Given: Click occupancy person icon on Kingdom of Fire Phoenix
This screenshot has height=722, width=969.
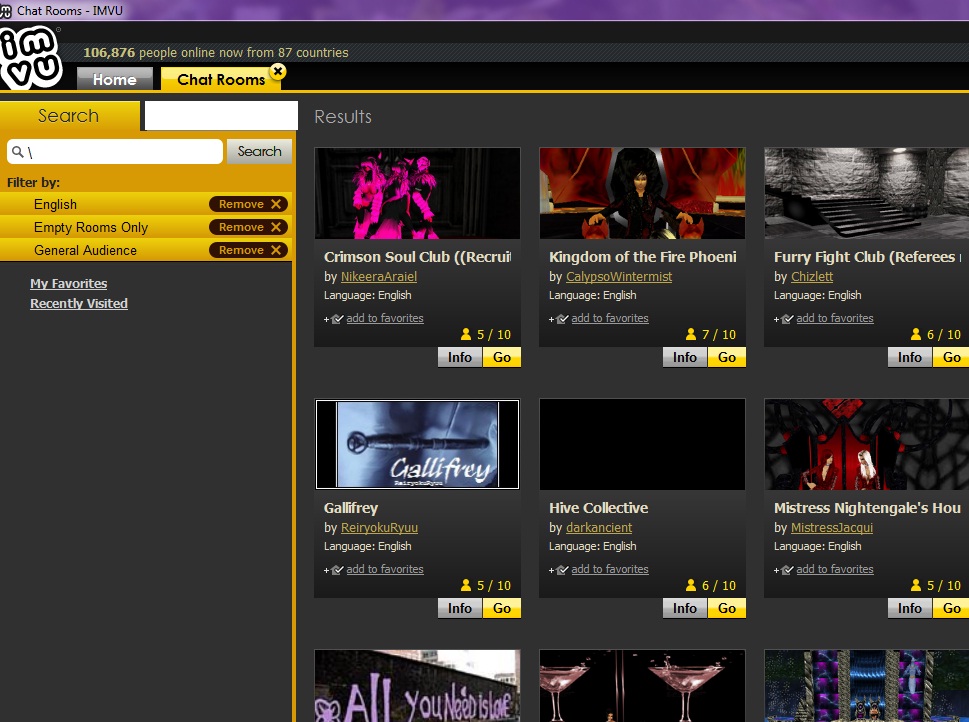Looking at the screenshot, I should tap(691, 335).
